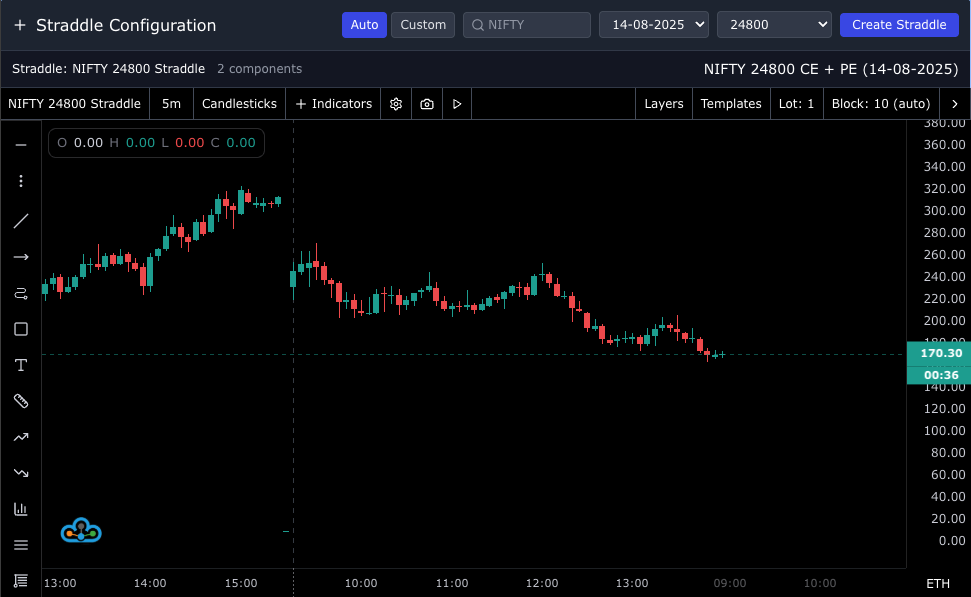Viewport: 971px width, 597px height.
Task: Click the Create Straddle button
Action: pos(899,25)
